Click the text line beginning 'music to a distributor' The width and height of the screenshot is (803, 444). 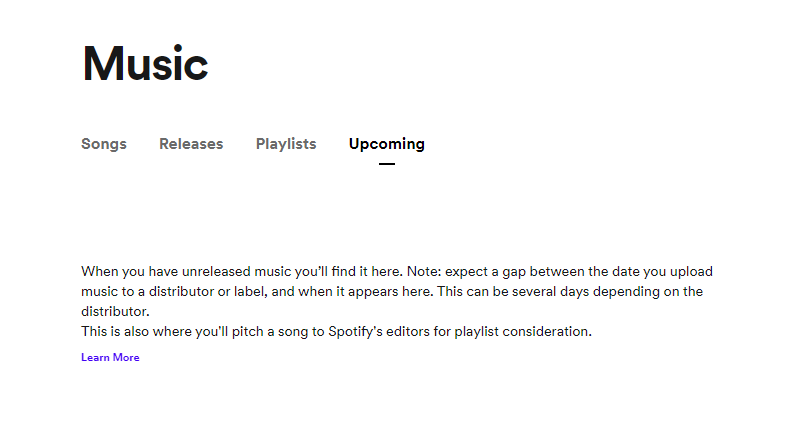pos(392,291)
